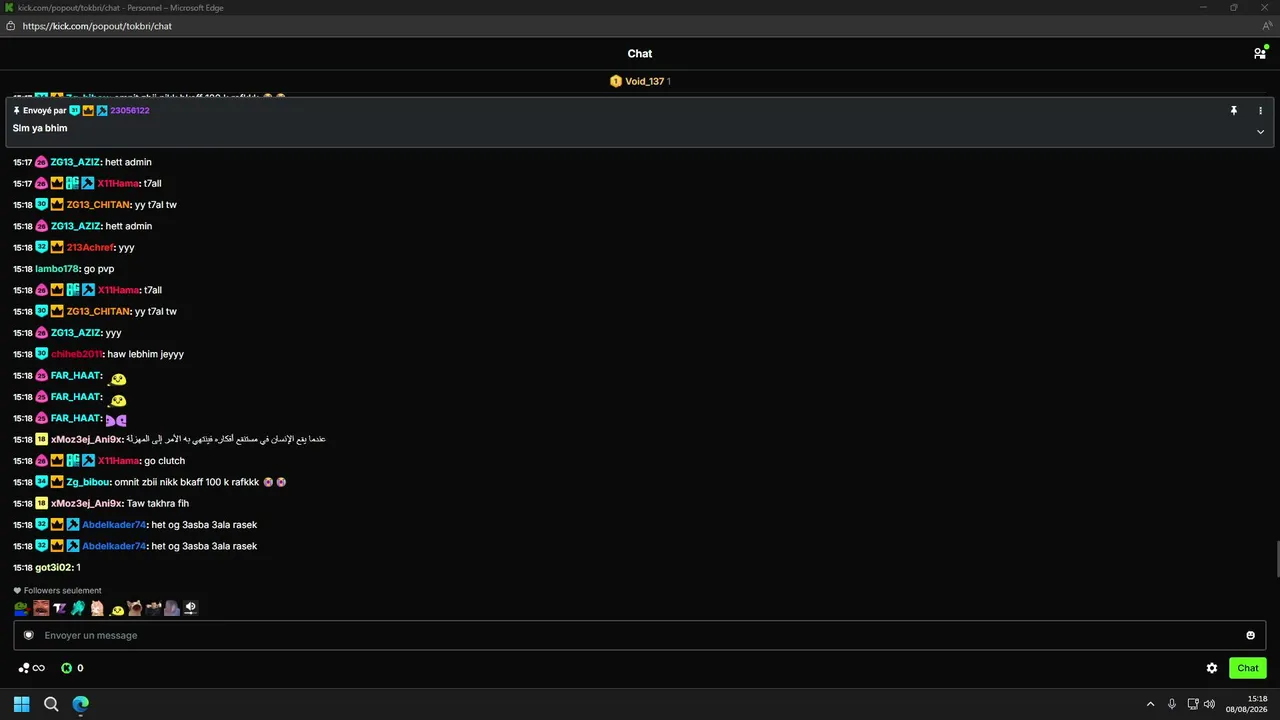Click Read aloud icon in Edge bar
This screenshot has width=1280, height=720.
[1267, 26]
